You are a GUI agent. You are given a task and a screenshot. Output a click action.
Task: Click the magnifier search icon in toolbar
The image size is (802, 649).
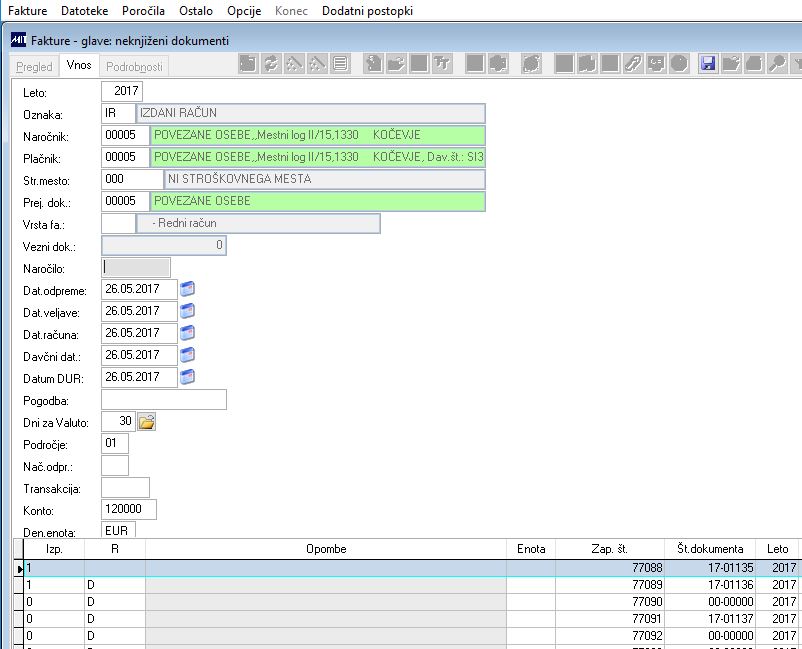point(777,64)
